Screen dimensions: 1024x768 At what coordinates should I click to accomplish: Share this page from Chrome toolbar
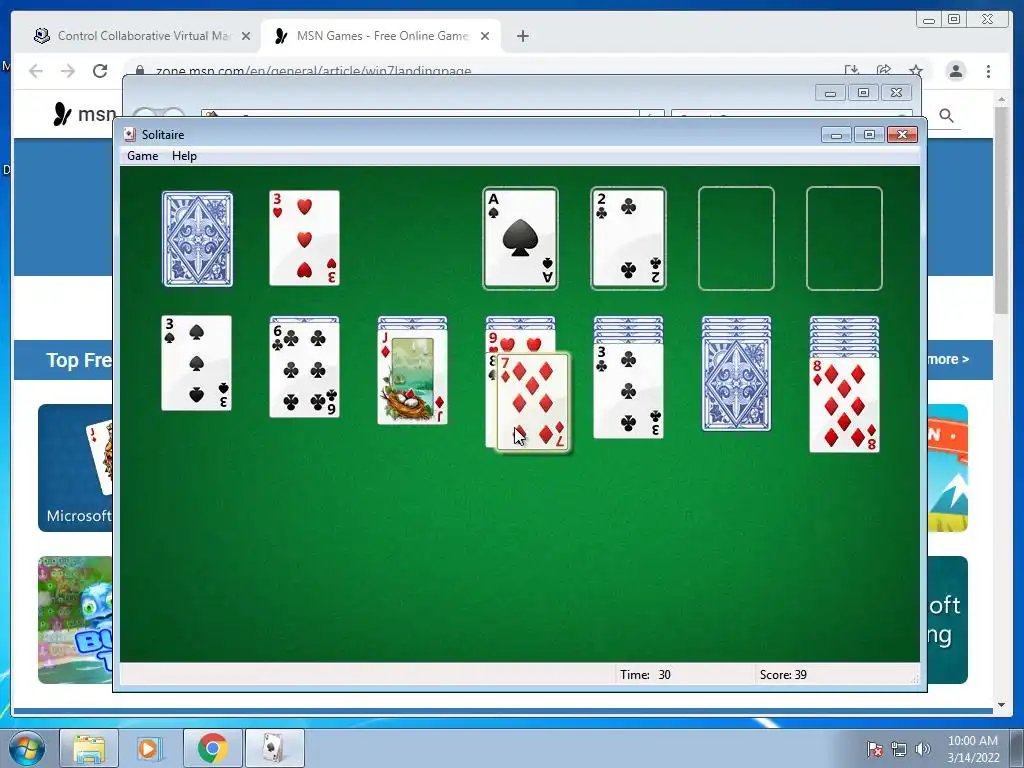click(x=884, y=71)
